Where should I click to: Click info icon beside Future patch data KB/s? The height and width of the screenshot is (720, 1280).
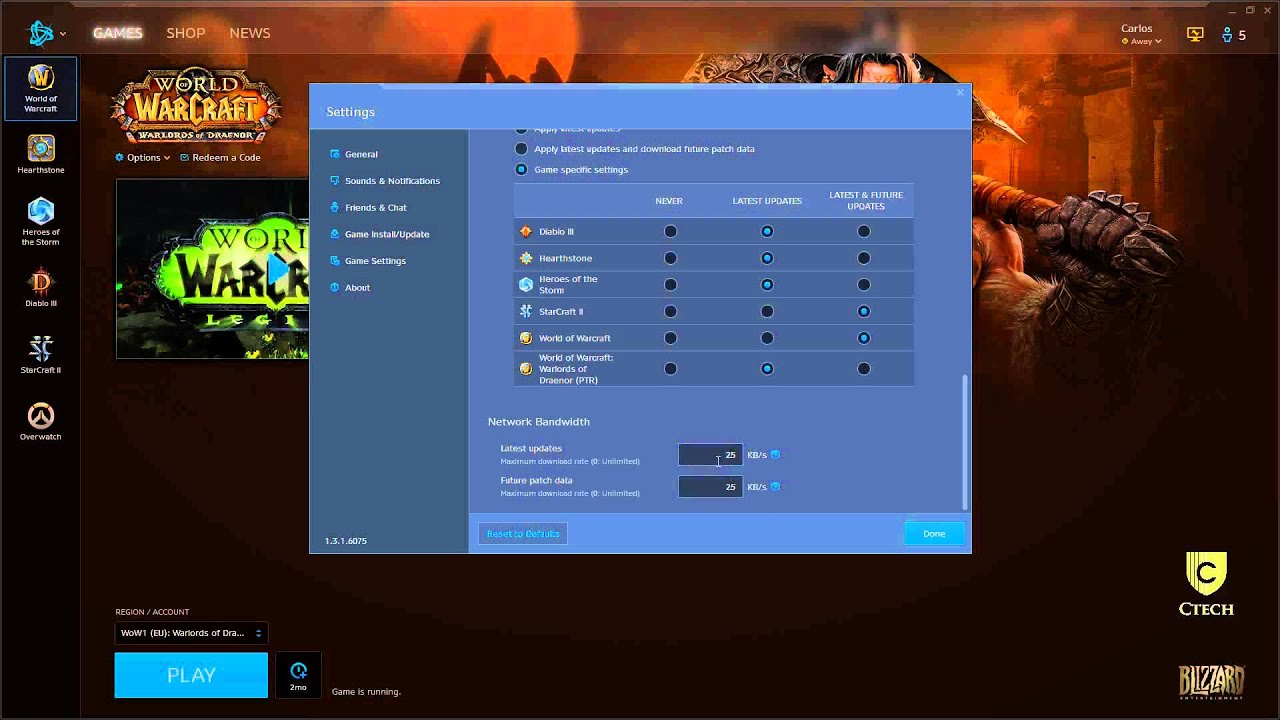pos(775,487)
